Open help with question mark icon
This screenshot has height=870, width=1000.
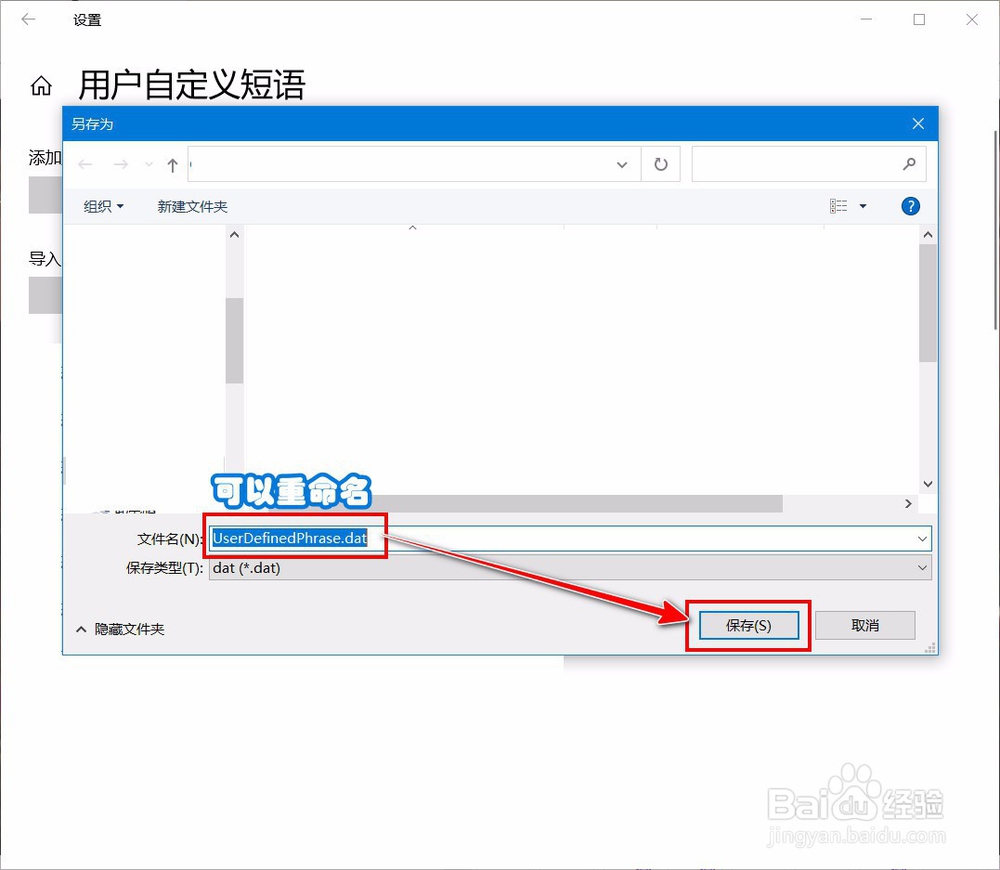tap(910, 206)
